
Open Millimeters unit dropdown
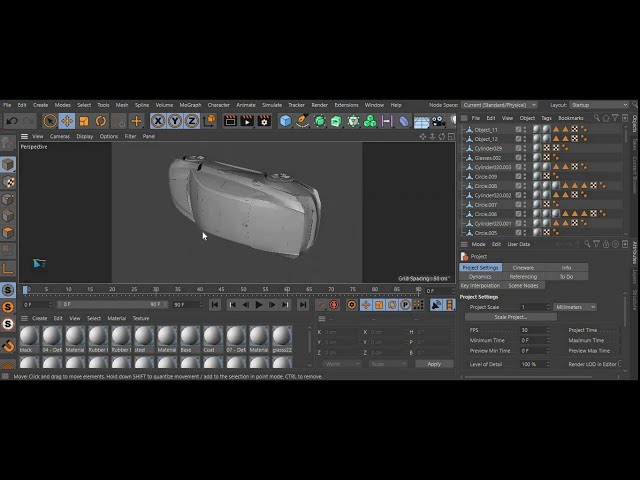[575, 307]
